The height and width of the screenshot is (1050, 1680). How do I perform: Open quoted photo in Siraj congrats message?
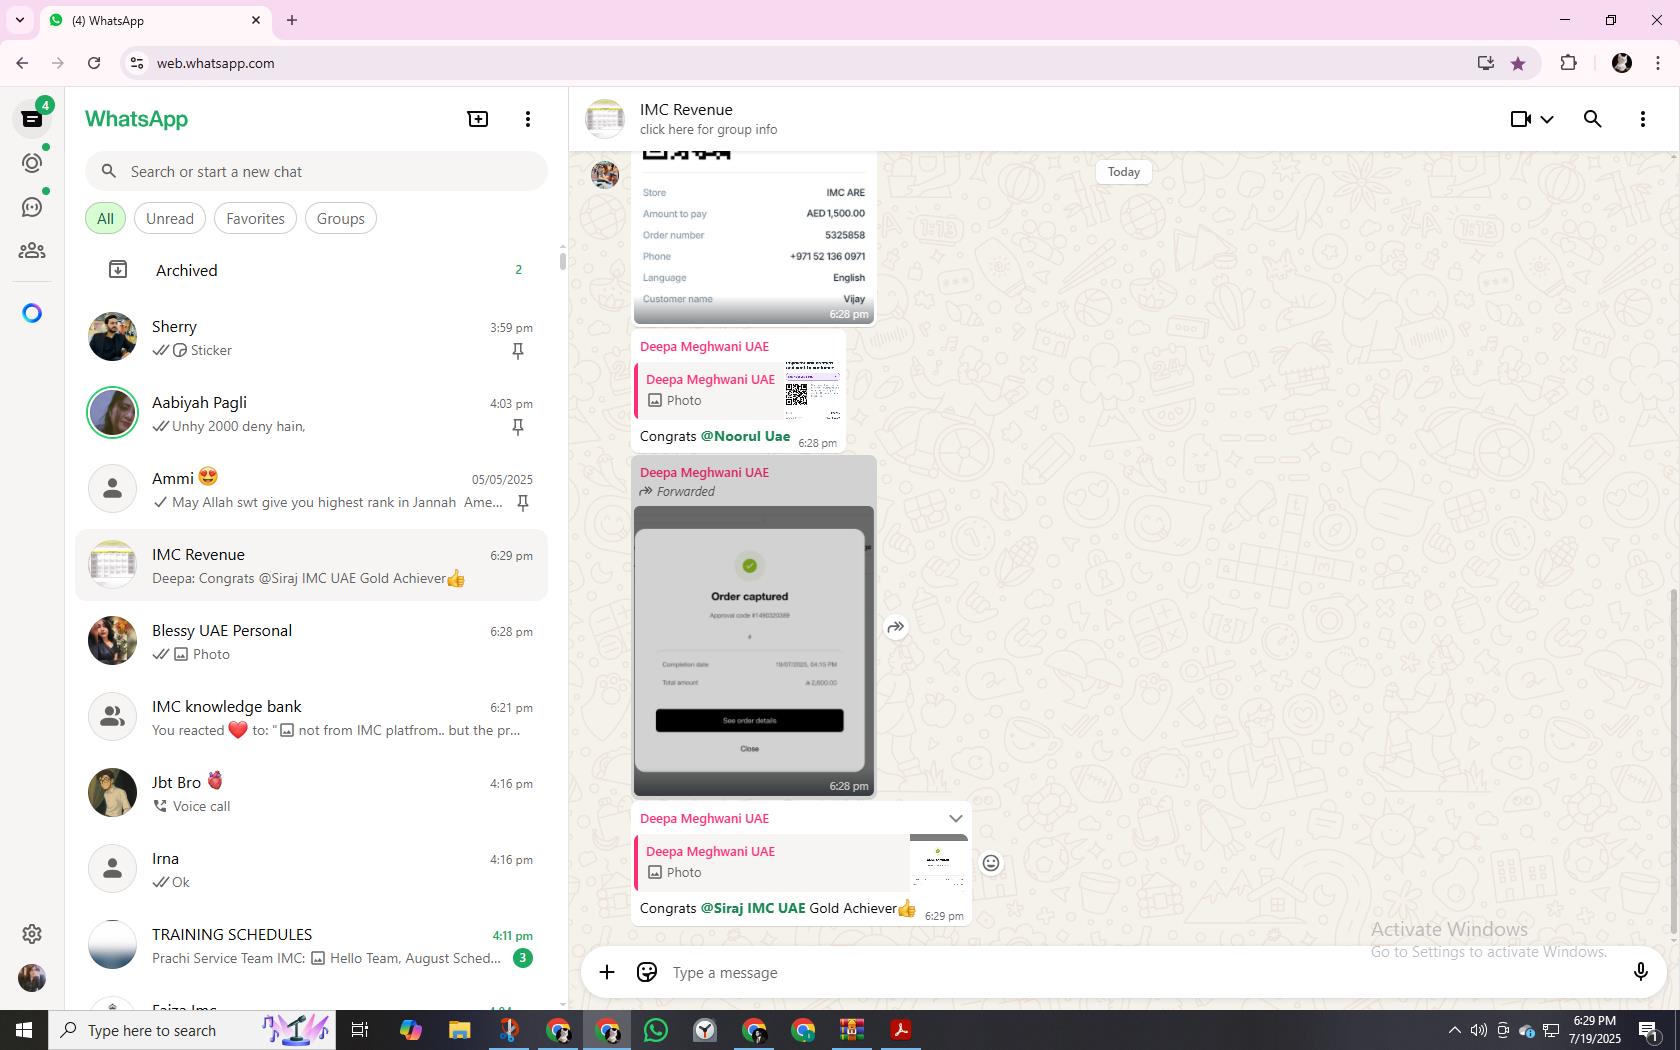802,862
